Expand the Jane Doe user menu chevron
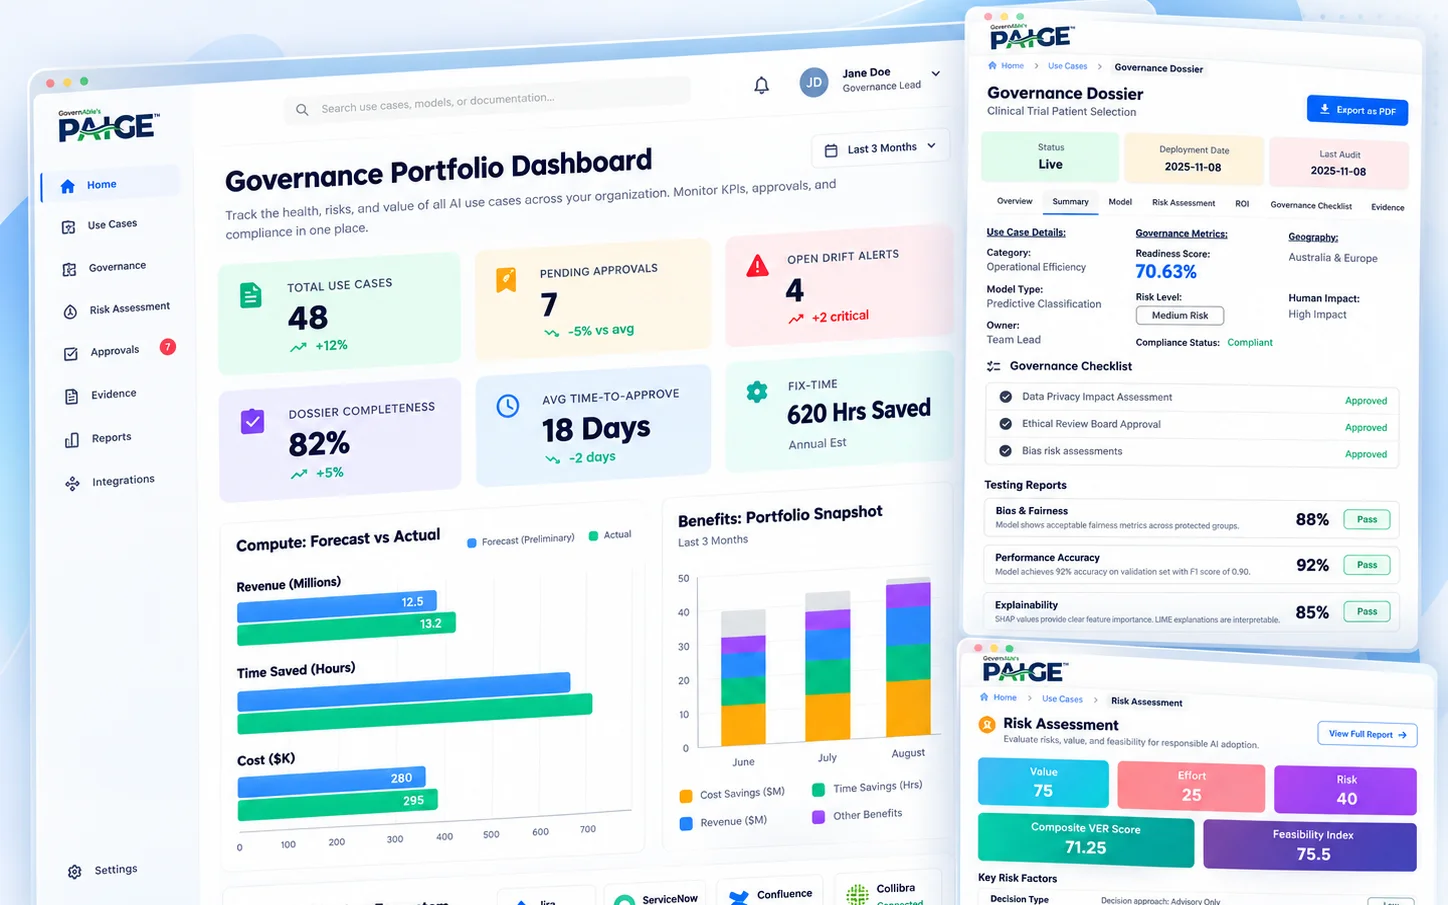Image resolution: width=1448 pixels, height=905 pixels. (x=936, y=73)
